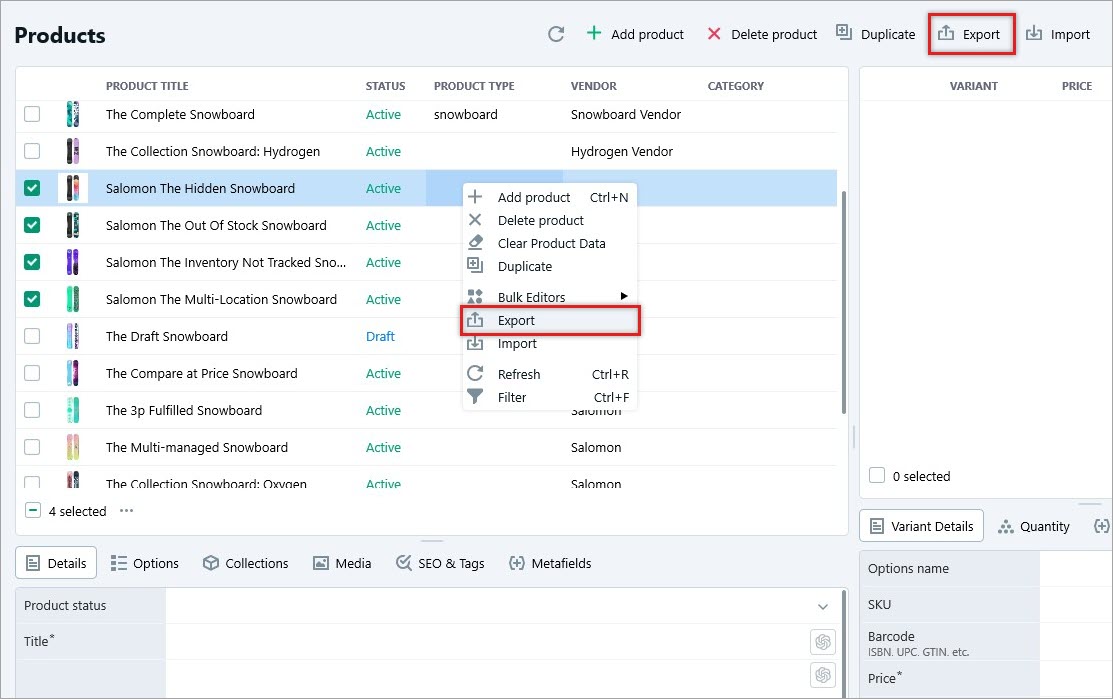Choose Export from the context menu
Image resolution: width=1113 pixels, height=699 pixels.
(x=549, y=321)
